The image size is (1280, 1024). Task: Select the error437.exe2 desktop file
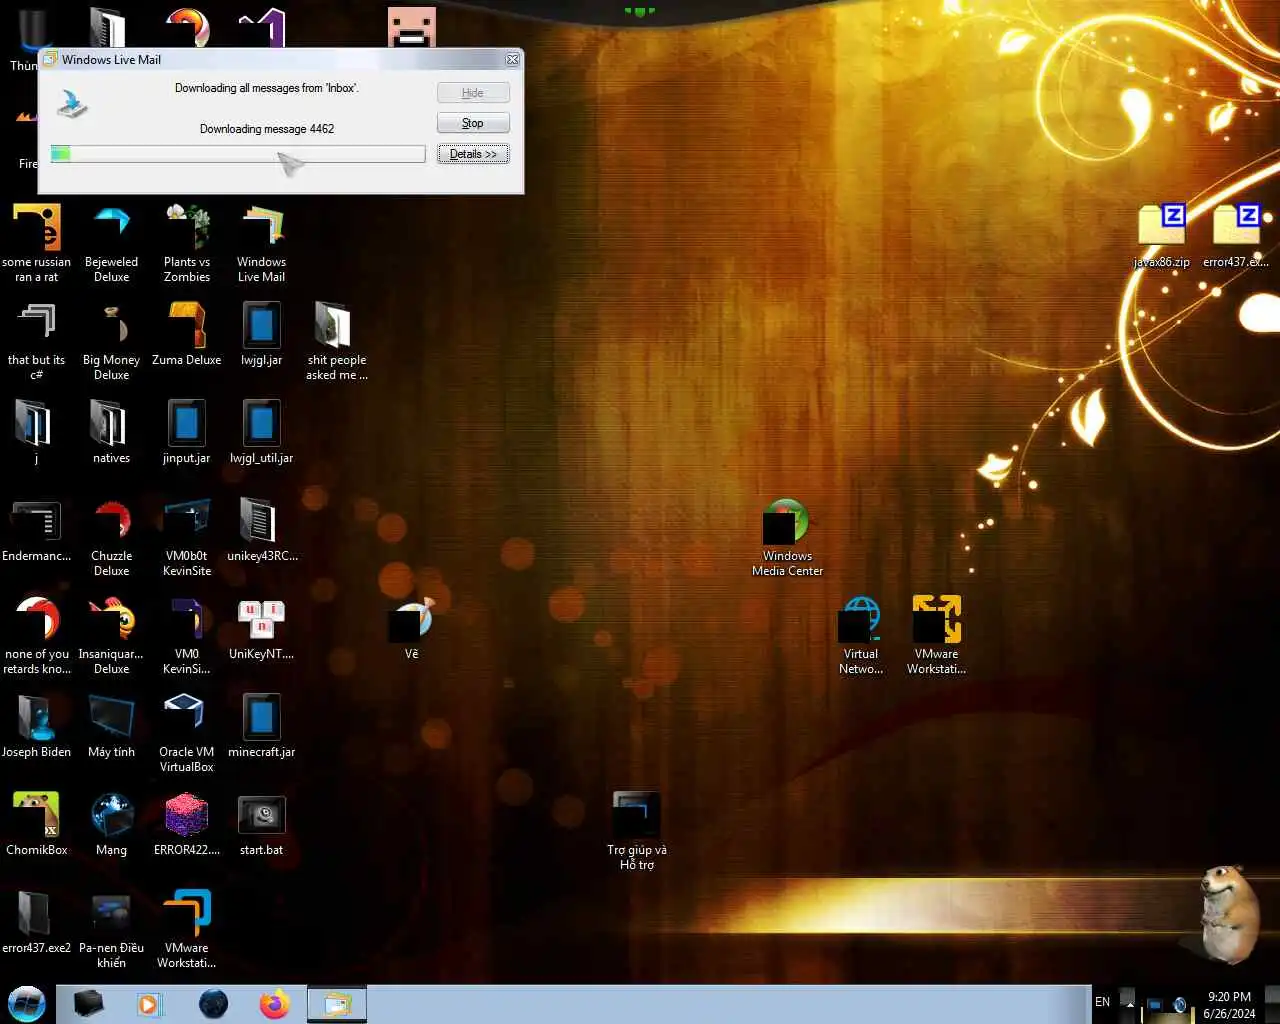(x=37, y=922)
